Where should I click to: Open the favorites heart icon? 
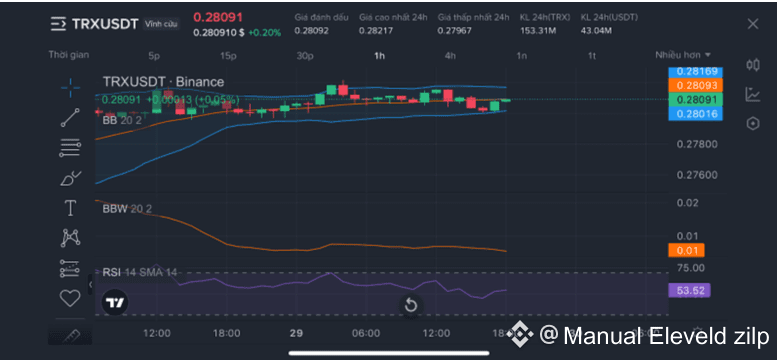click(70, 298)
